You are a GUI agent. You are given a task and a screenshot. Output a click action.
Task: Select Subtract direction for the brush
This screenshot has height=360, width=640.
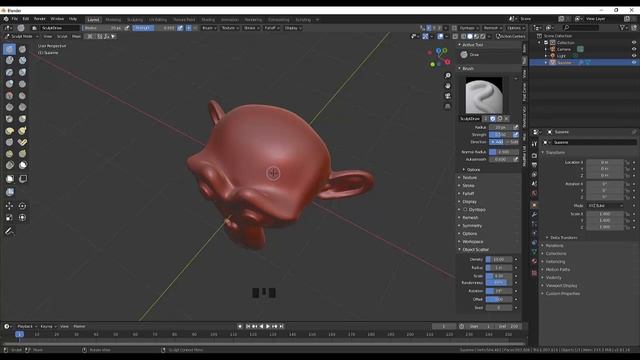512,142
